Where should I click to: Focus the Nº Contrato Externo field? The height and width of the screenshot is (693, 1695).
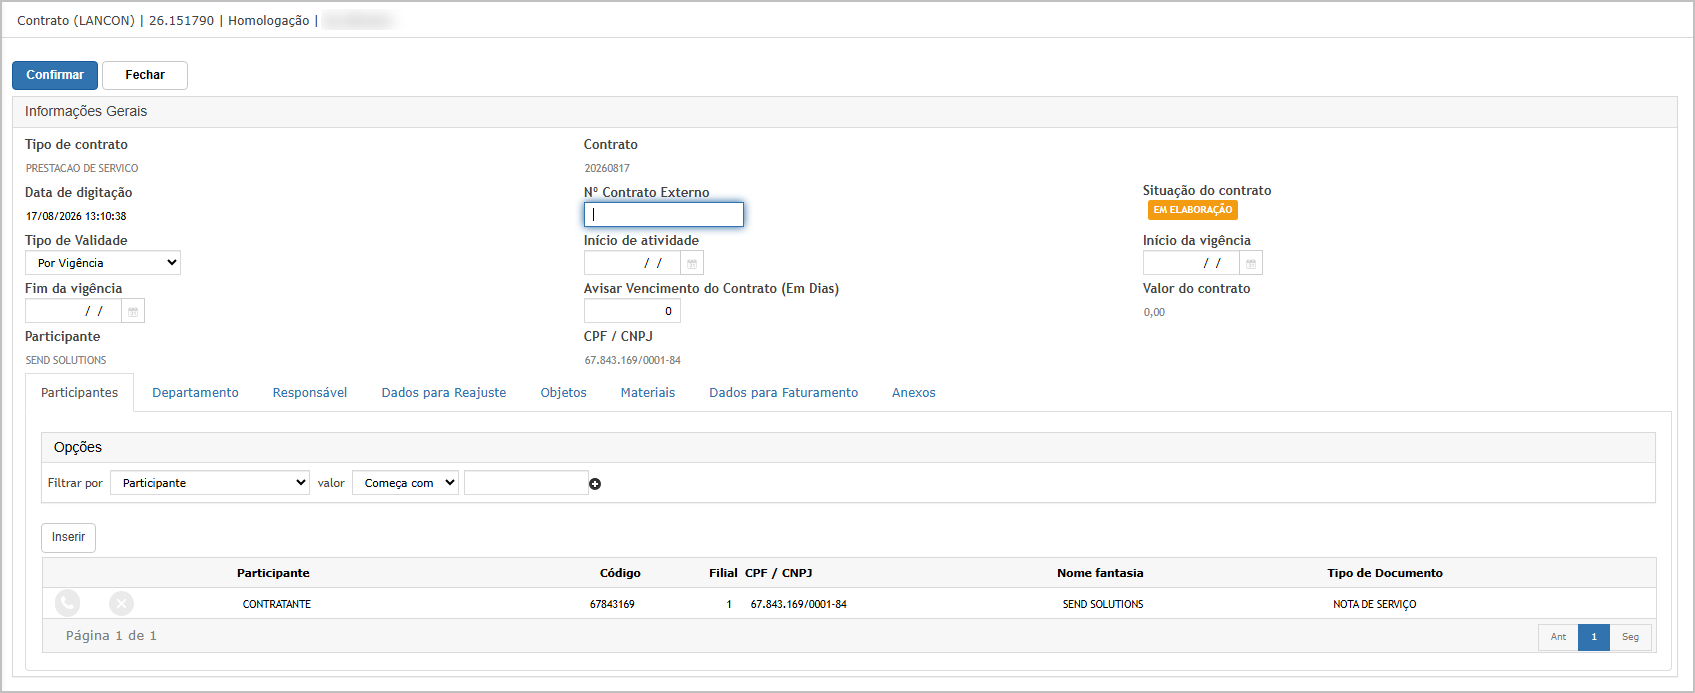664,214
